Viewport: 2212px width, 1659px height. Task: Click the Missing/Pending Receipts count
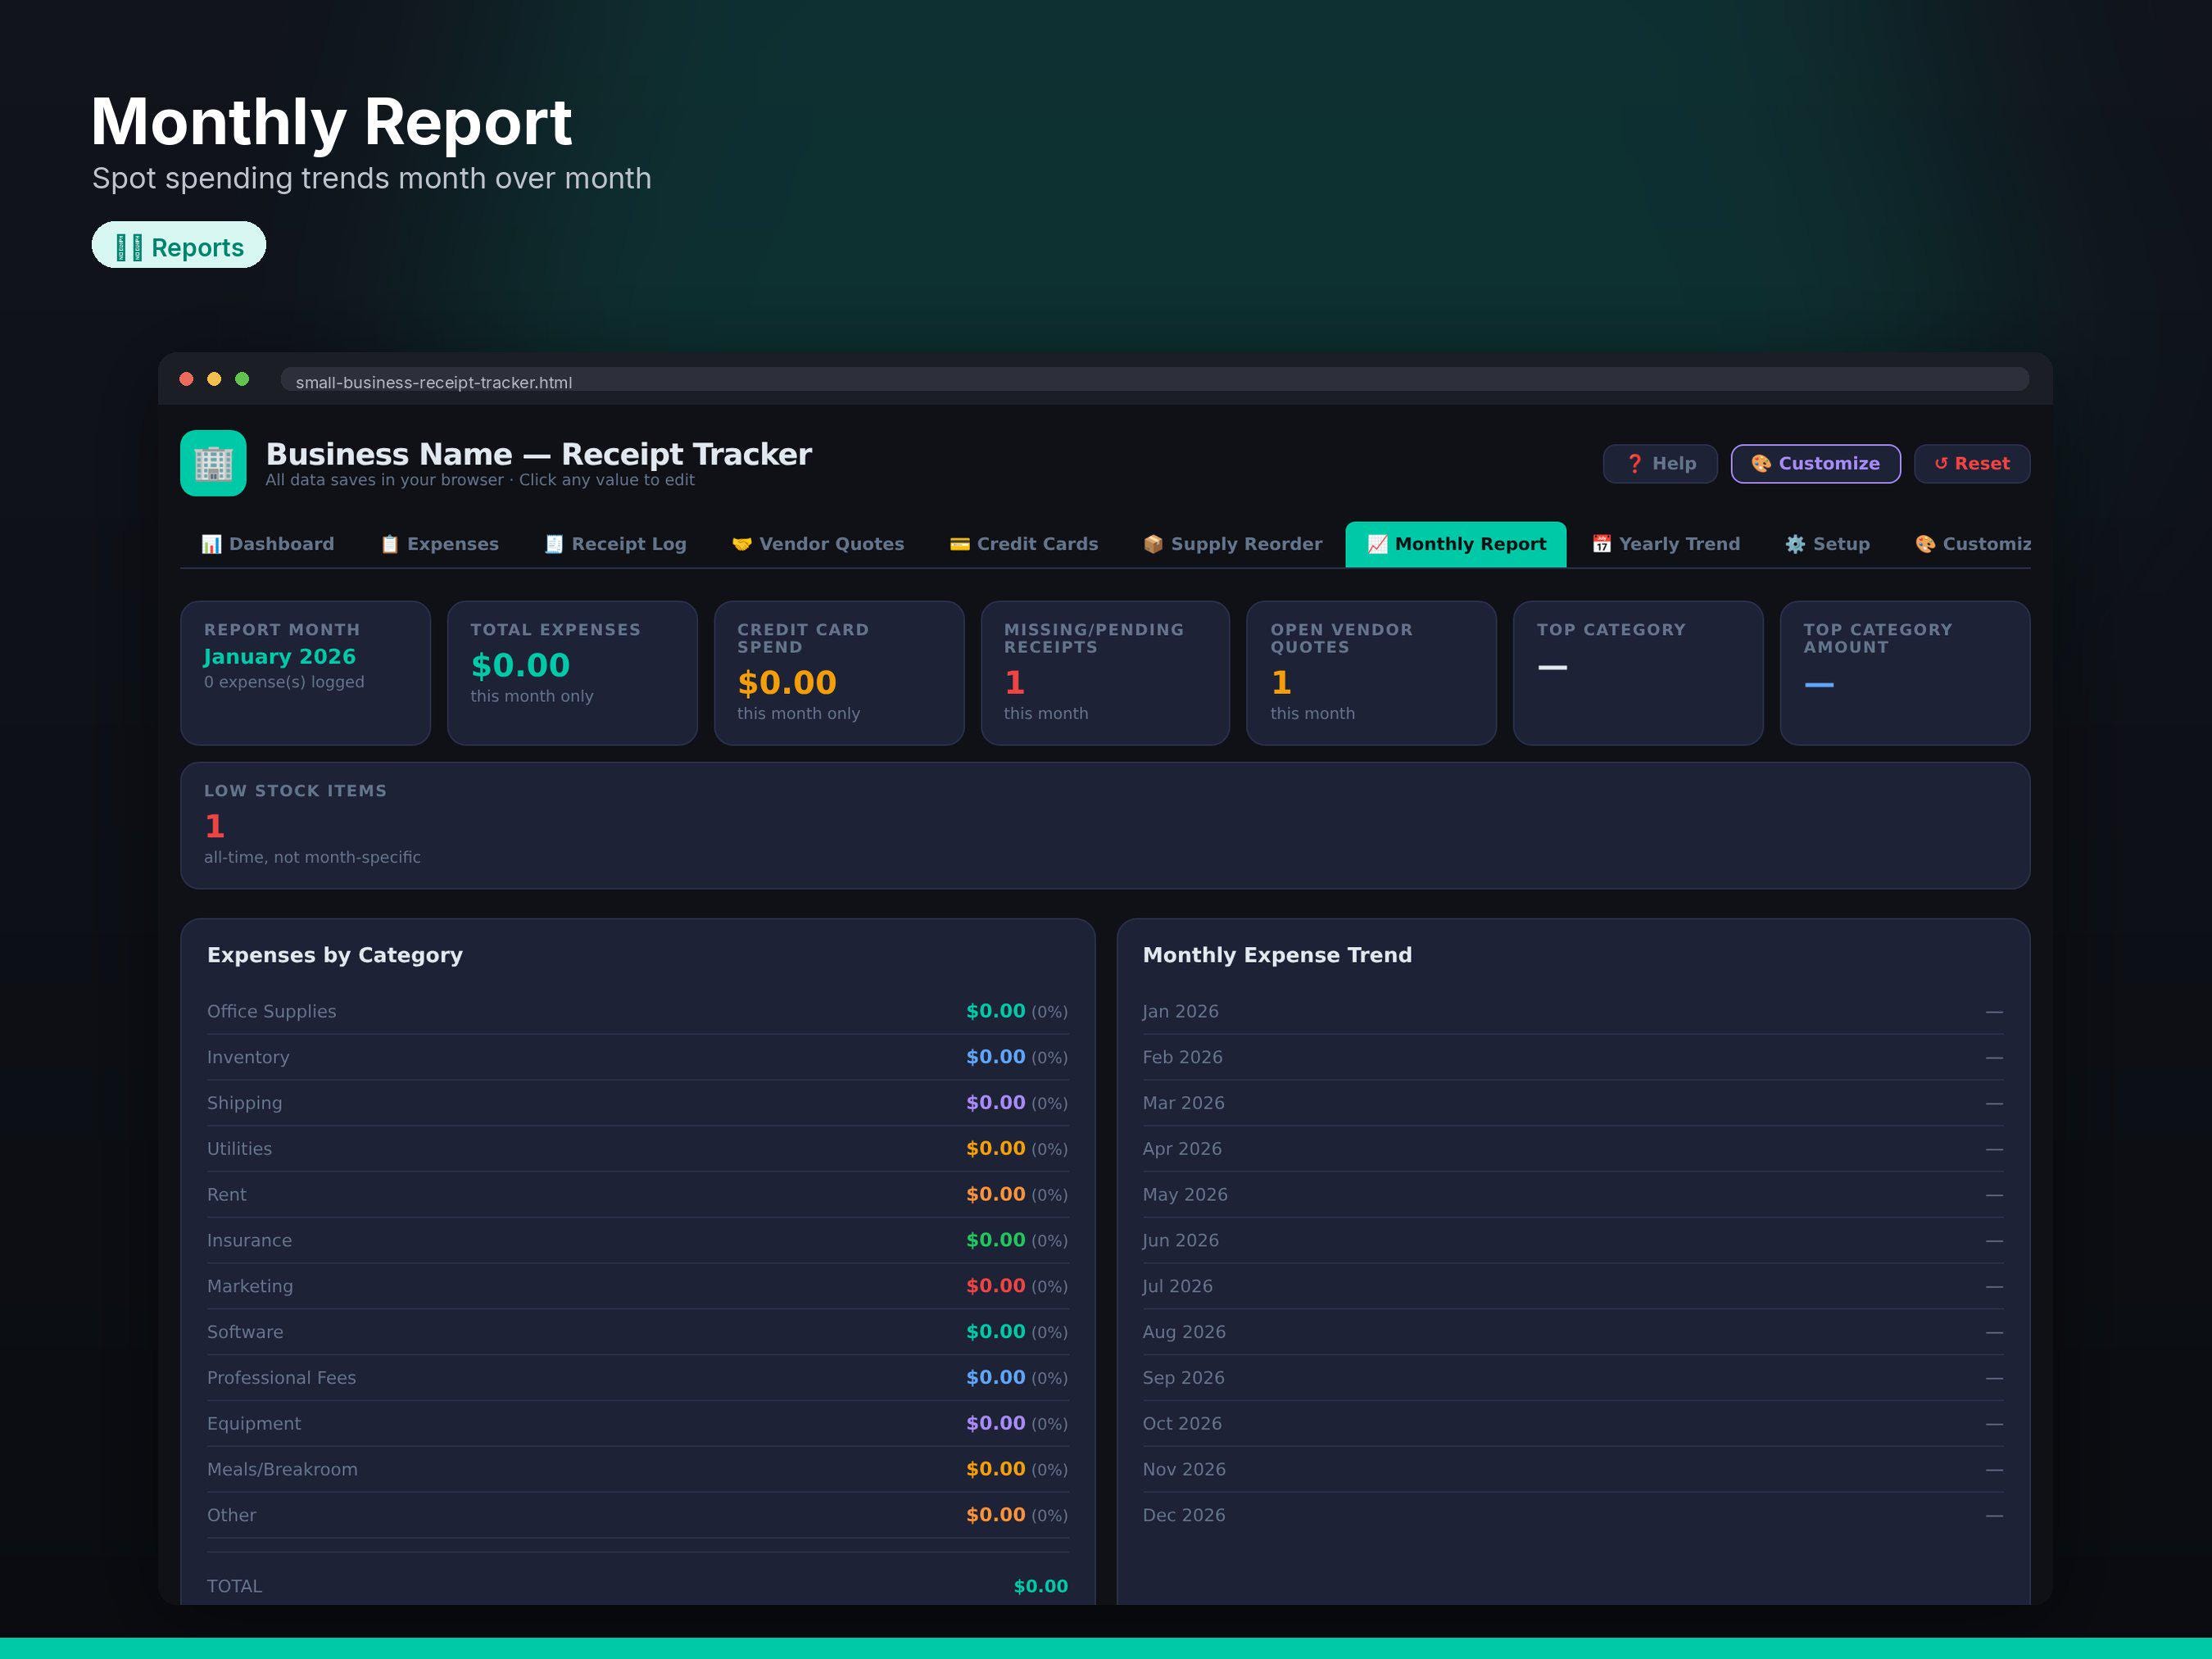(x=1015, y=682)
